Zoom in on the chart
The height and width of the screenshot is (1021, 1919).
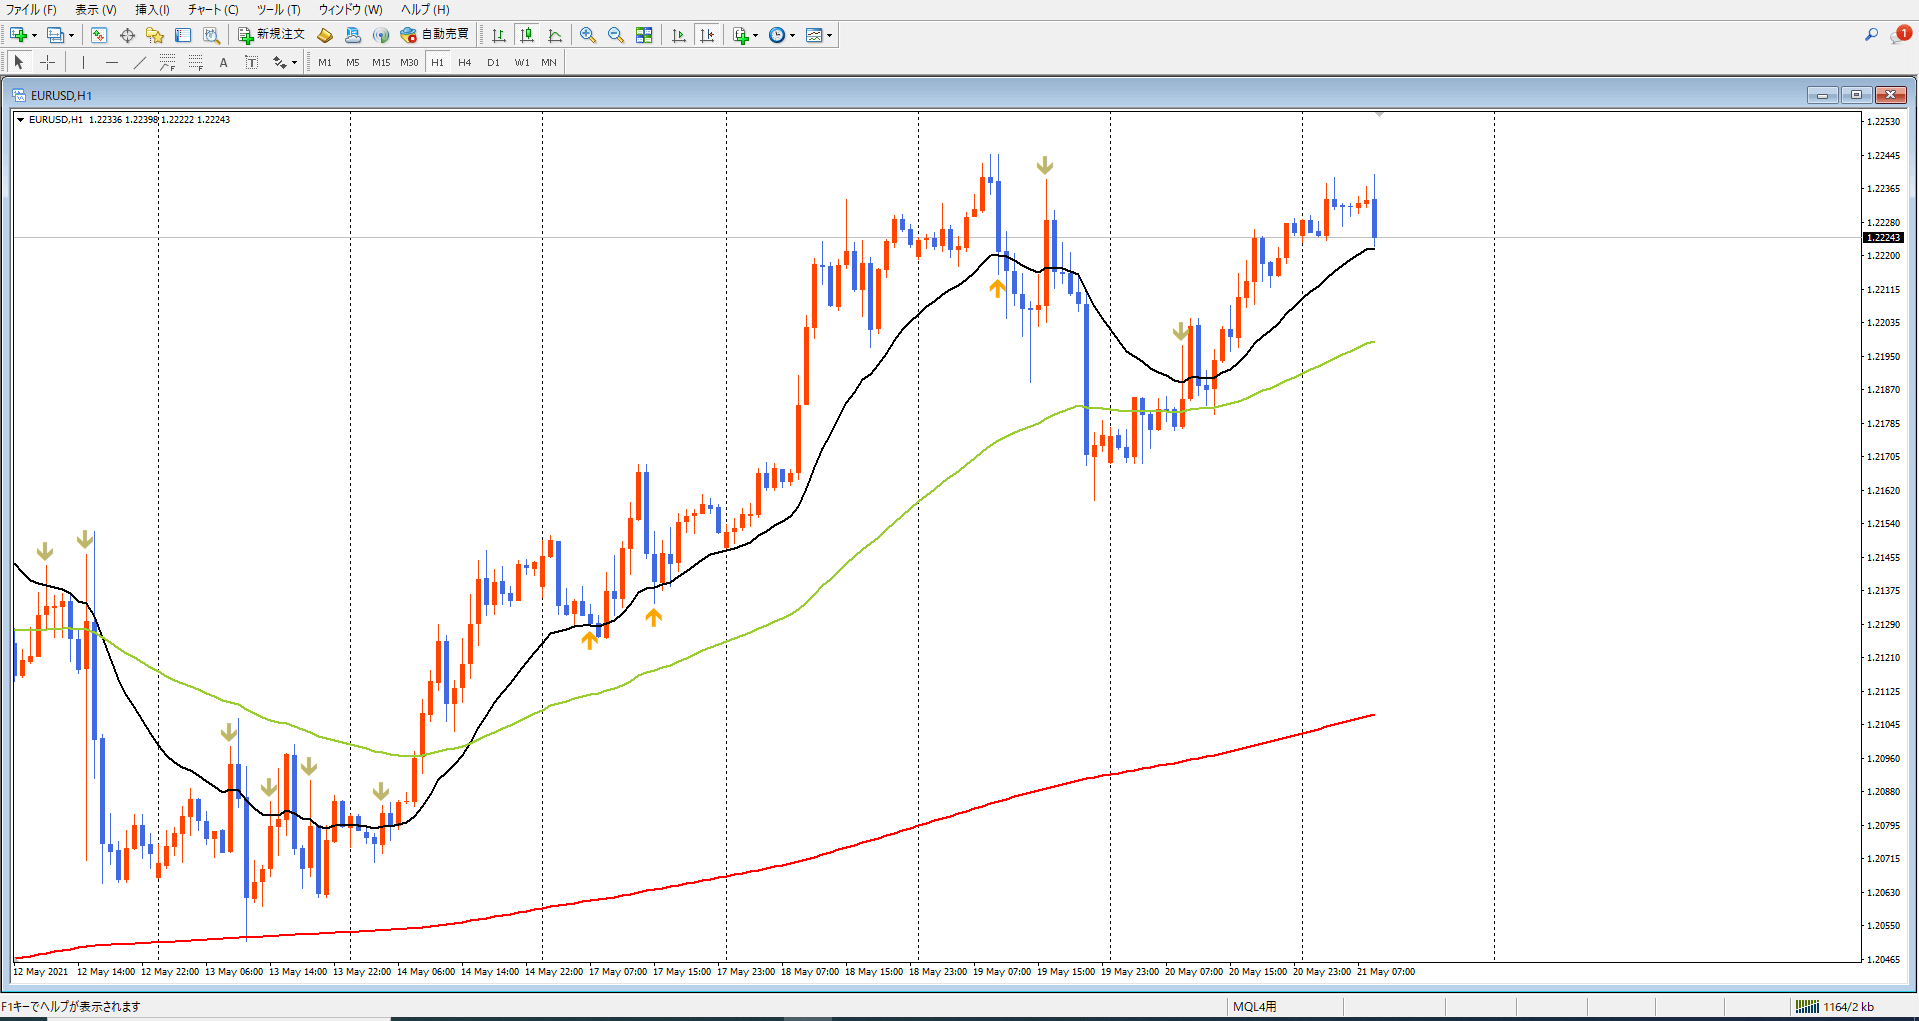(x=588, y=35)
